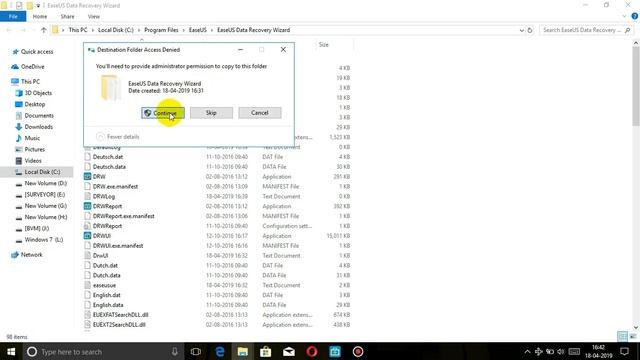Viewport: 640px width, 360px height.
Task: Open the View ribbon tab
Action: pos(93,16)
